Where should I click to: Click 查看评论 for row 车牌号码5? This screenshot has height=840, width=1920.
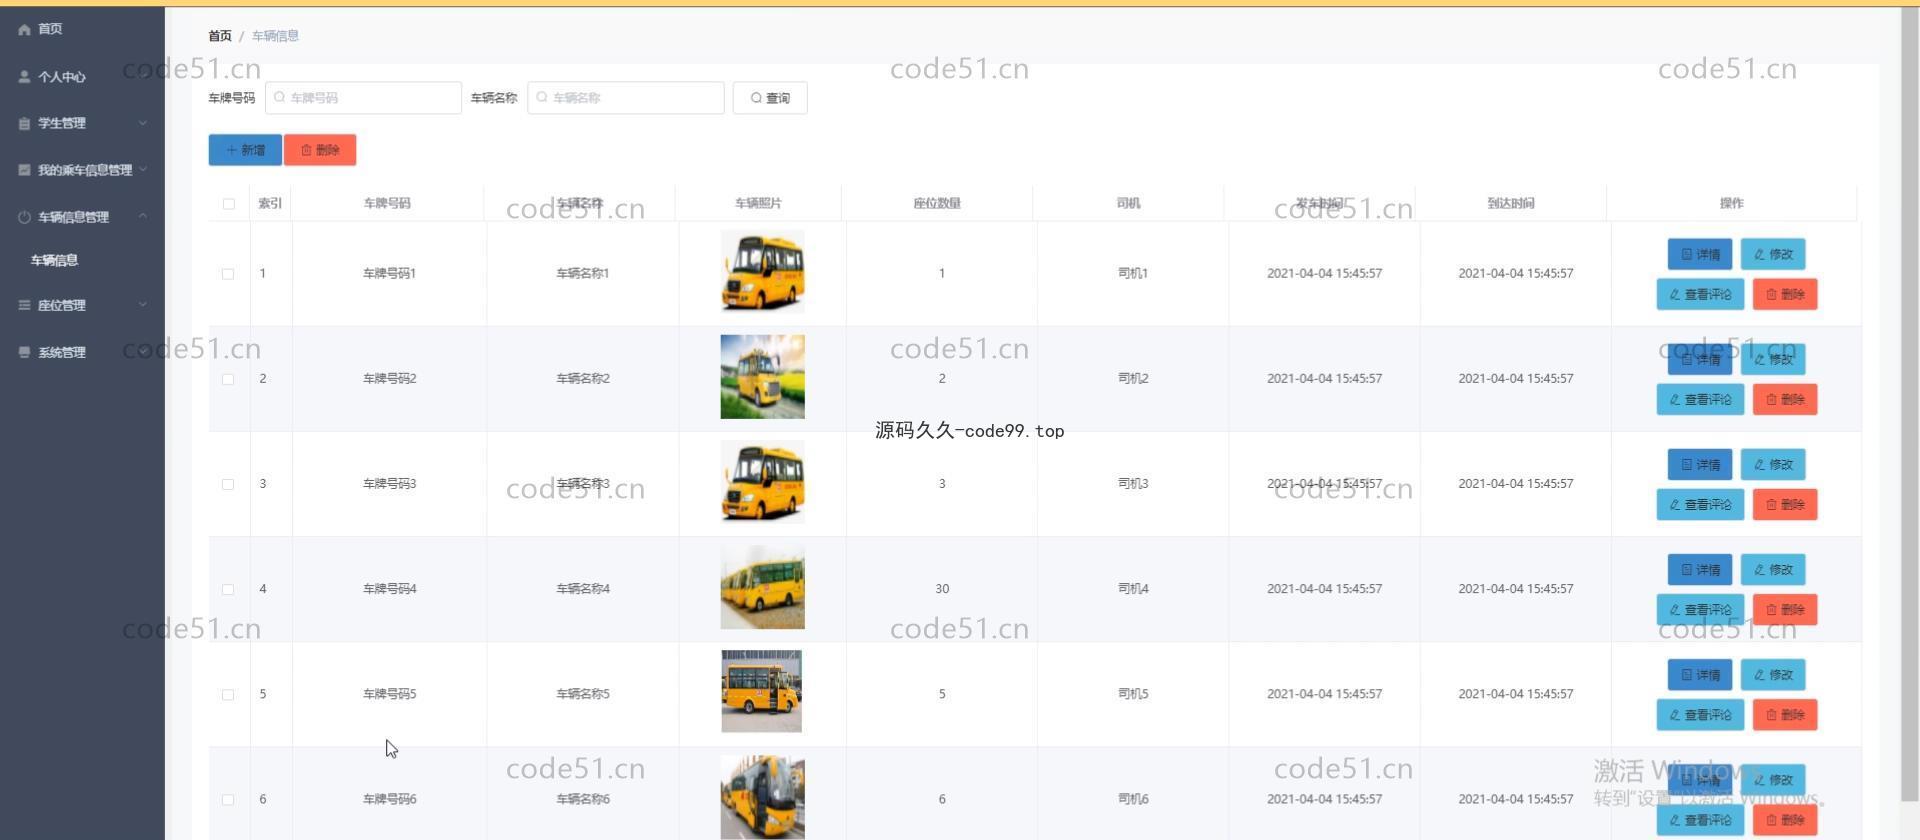click(1700, 714)
